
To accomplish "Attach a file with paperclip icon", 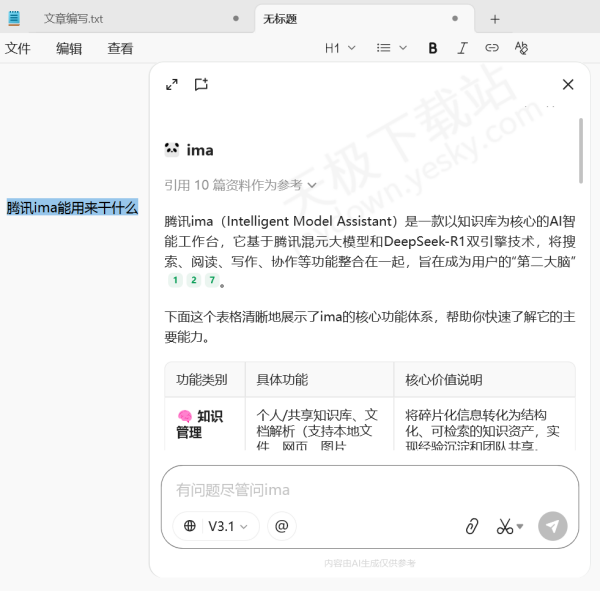I will (x=472, y=526).
